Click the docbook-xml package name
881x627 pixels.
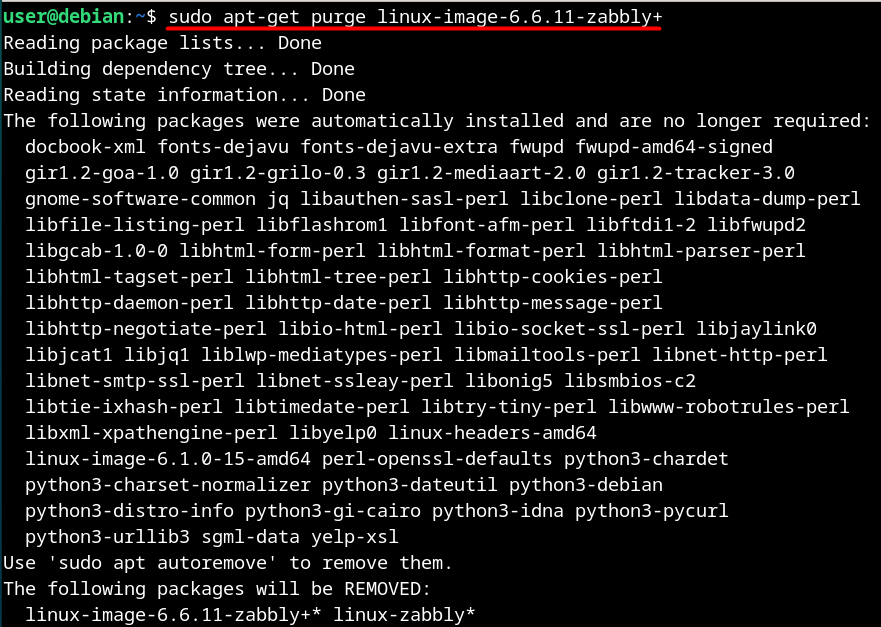click(x=85, y=147)
